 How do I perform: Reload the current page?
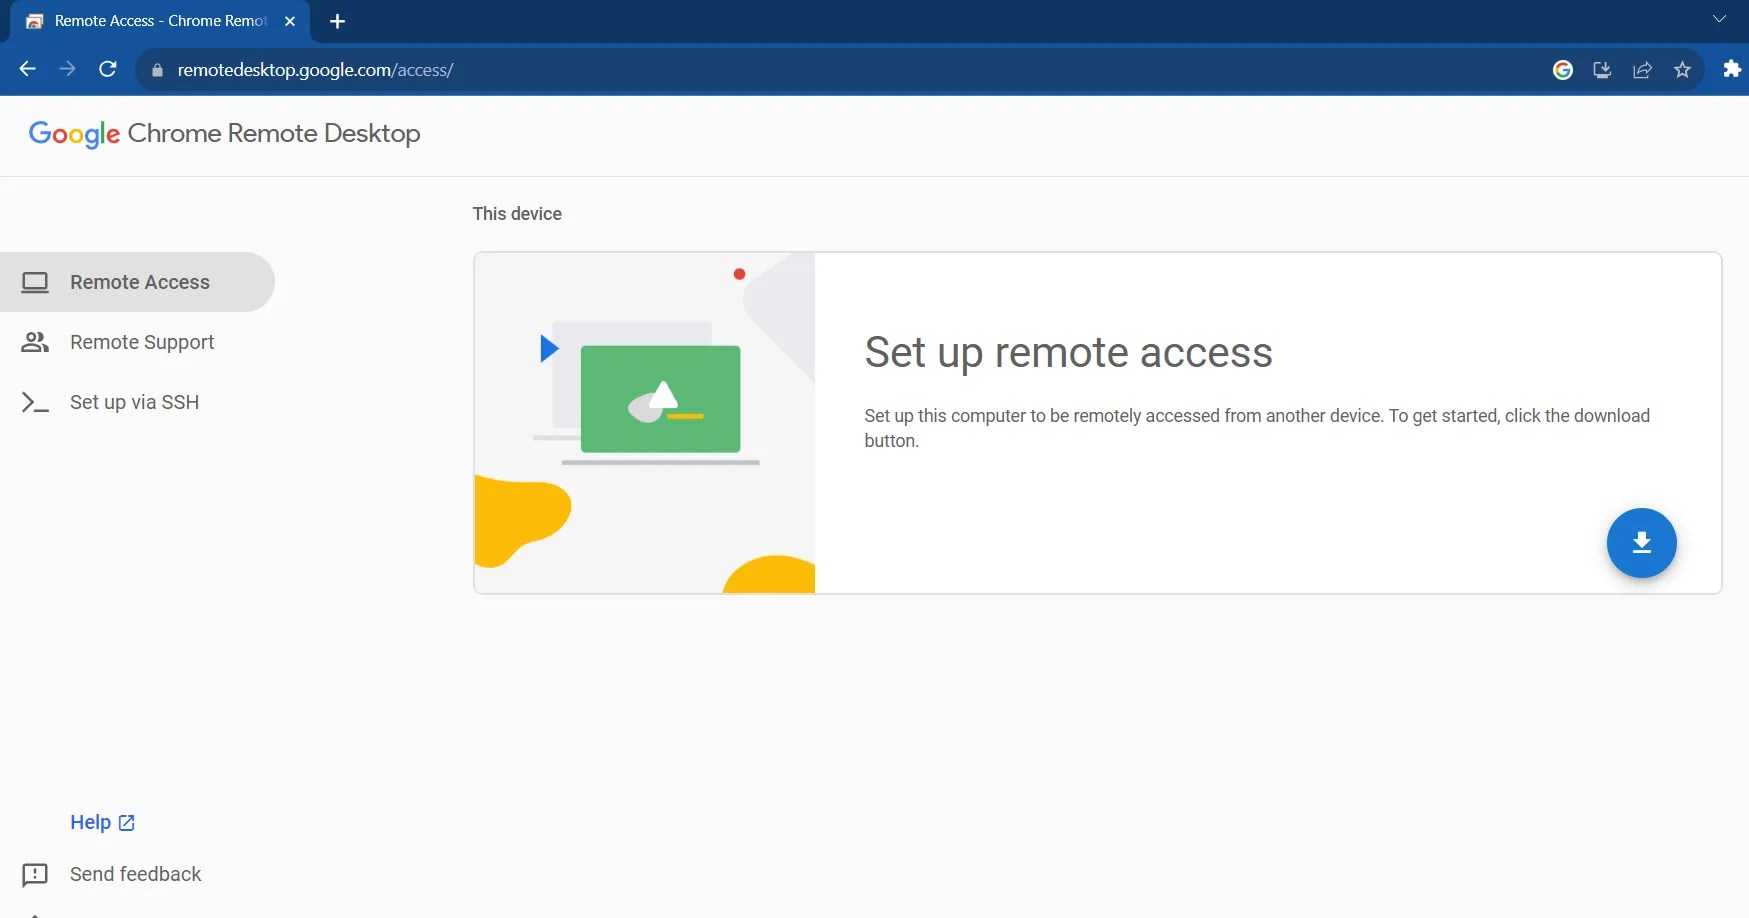(x=108, y=69)
